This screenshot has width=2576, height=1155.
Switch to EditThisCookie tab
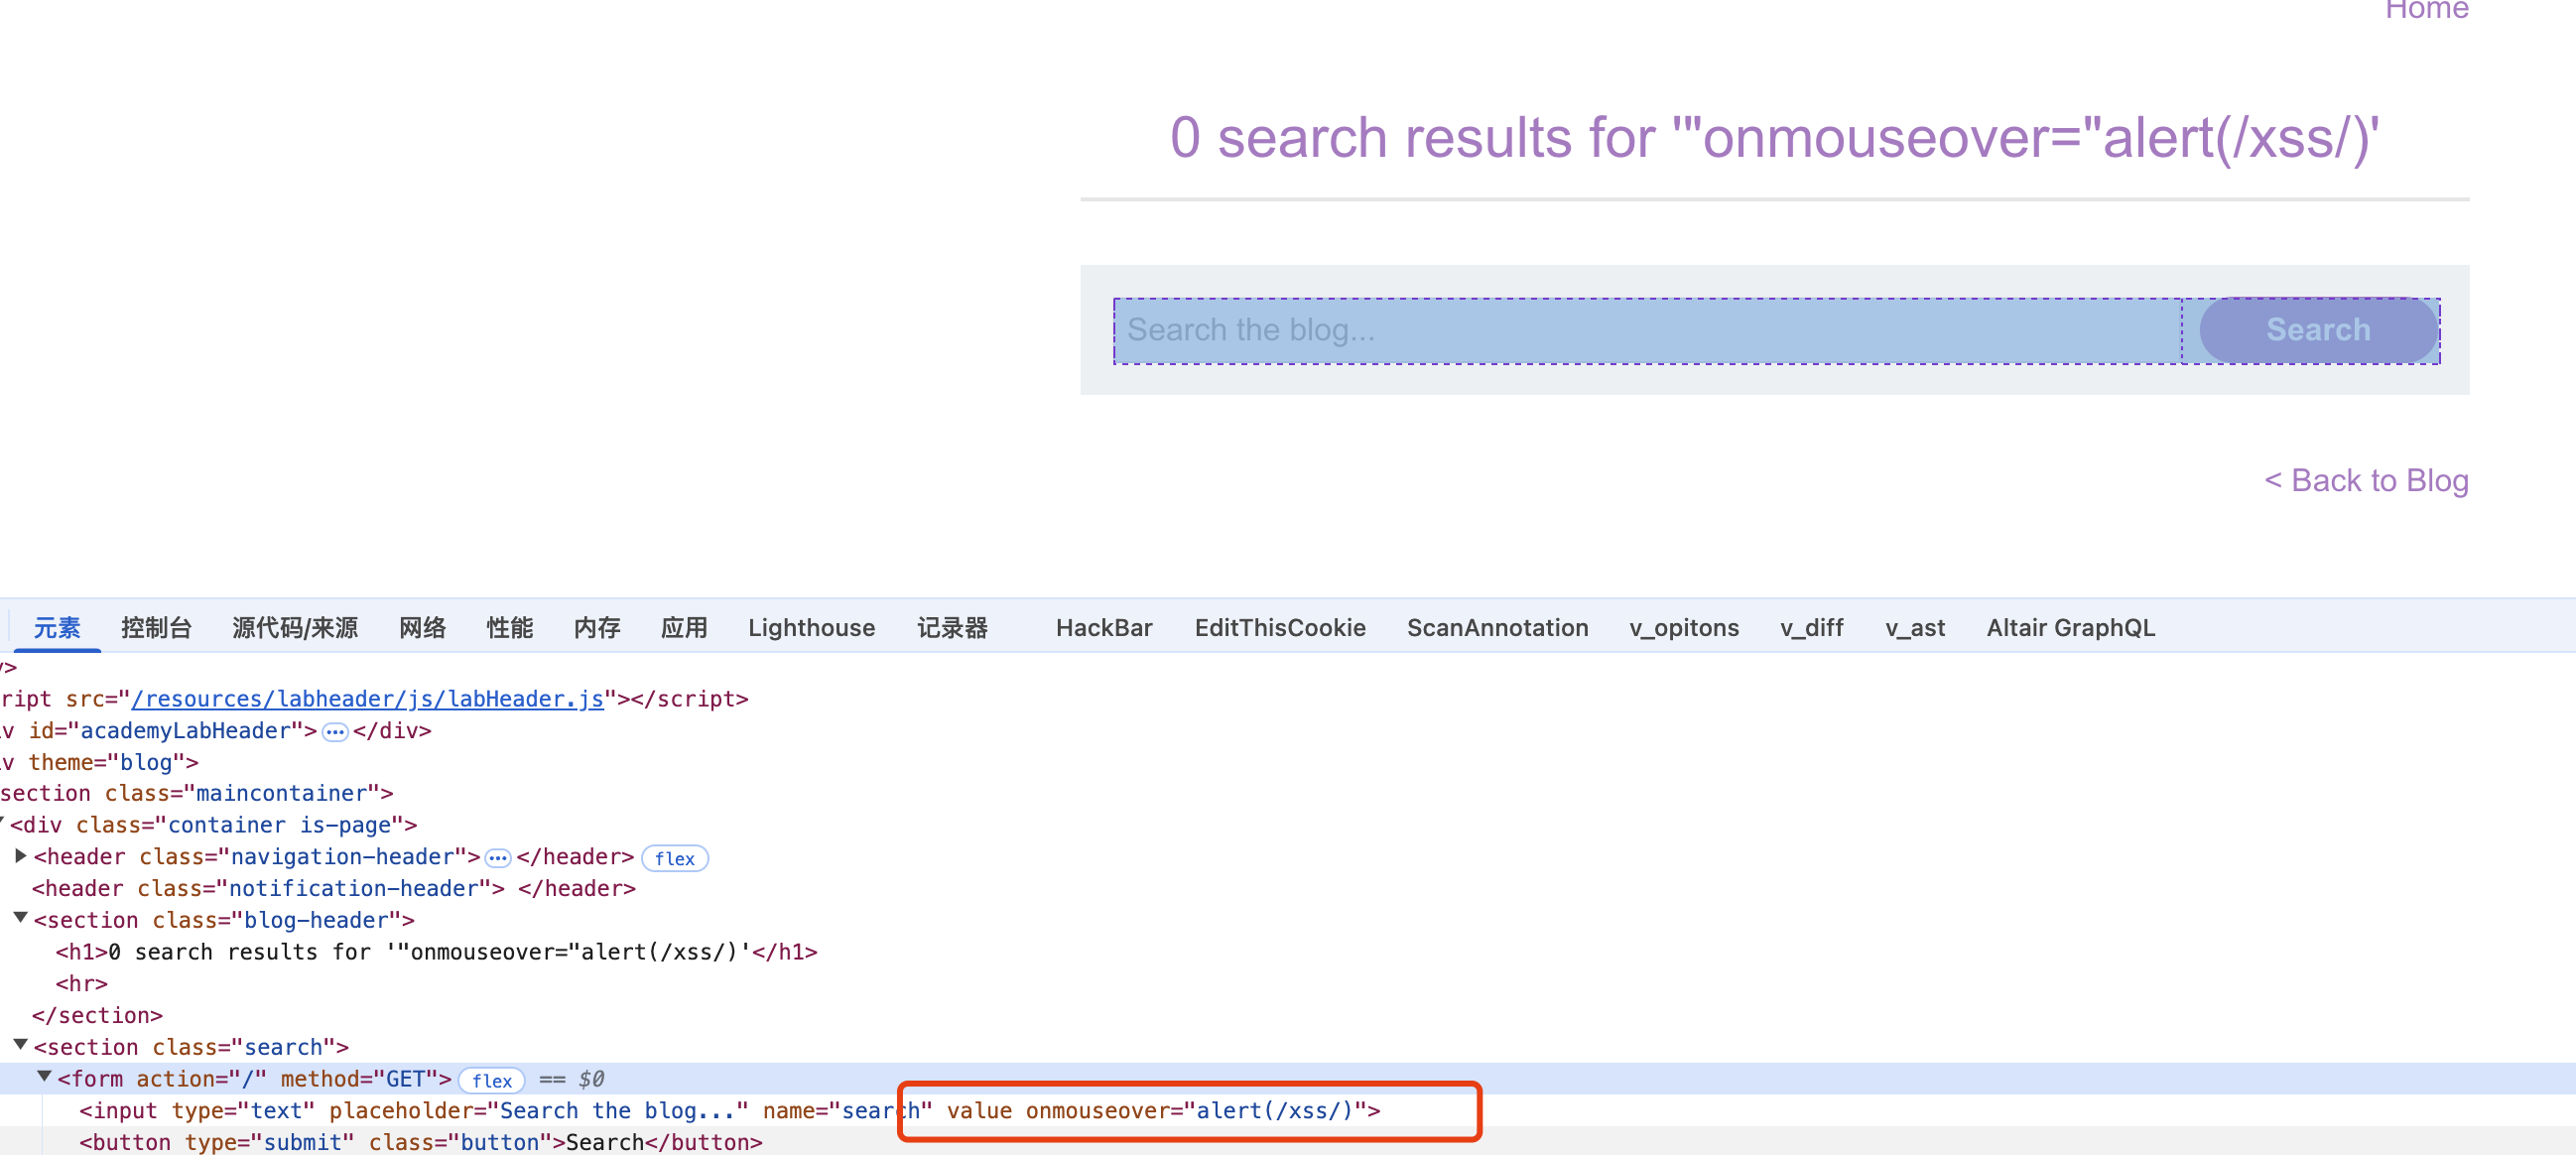click(1279, 627)
